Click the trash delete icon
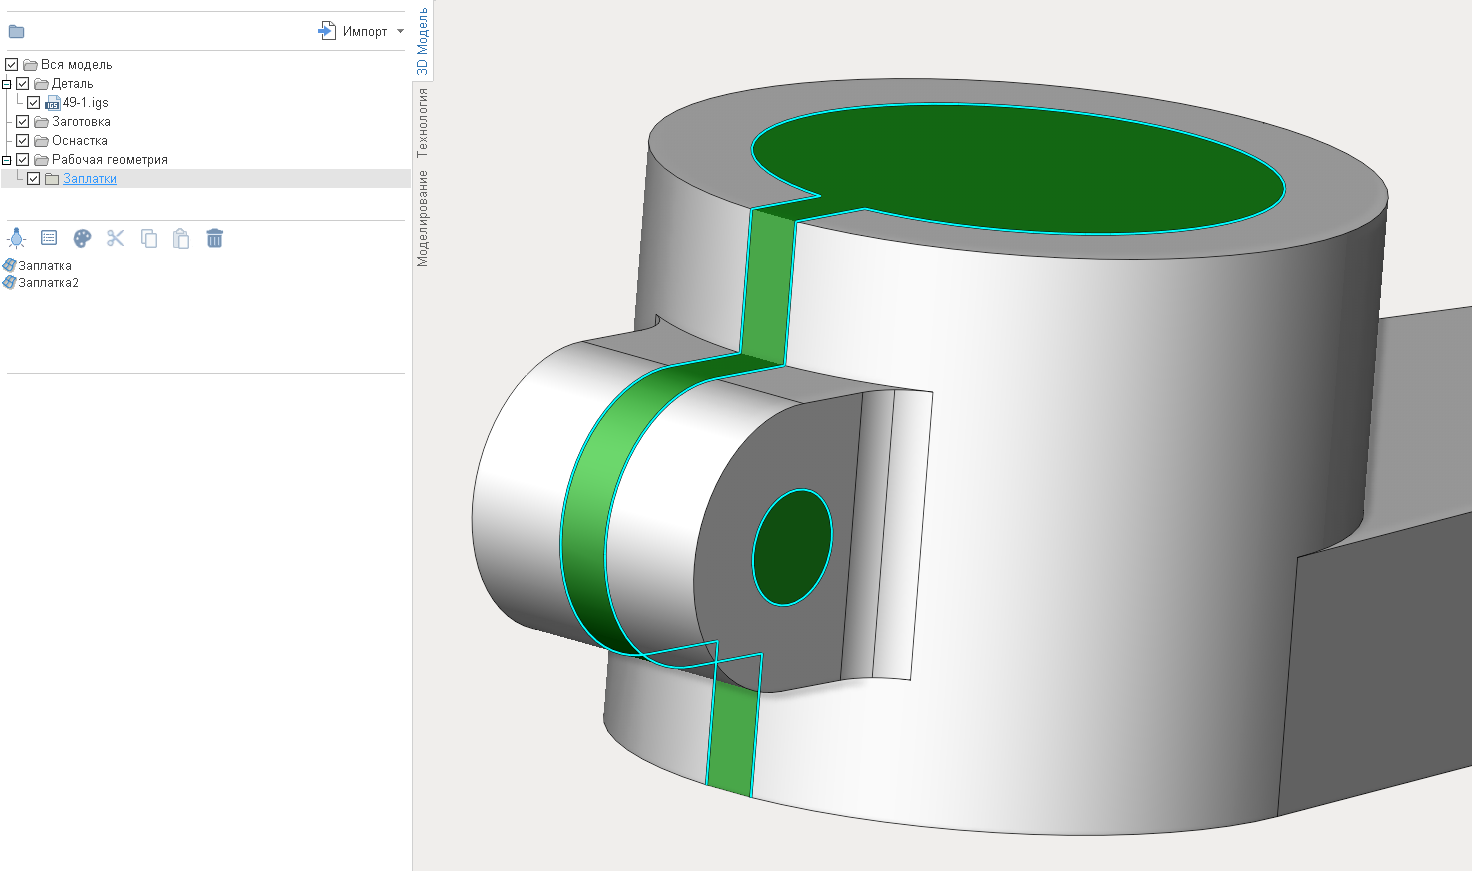Screen dimensions: 1472x871 [214, 238]
